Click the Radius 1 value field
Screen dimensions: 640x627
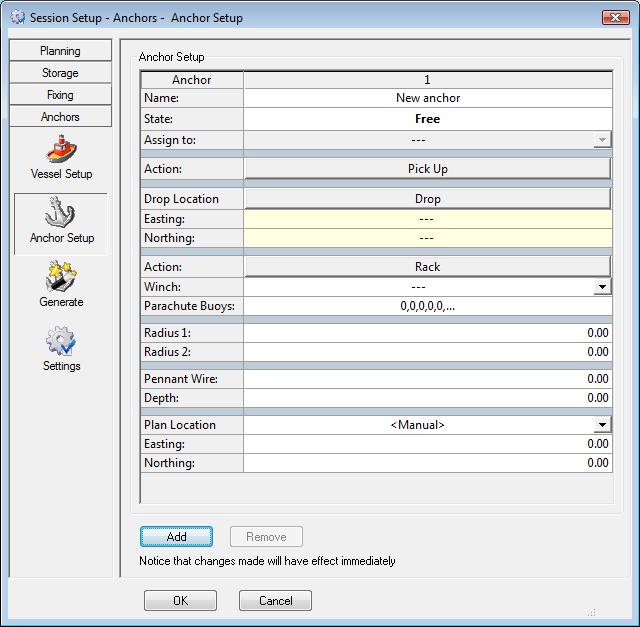point(427,333)
